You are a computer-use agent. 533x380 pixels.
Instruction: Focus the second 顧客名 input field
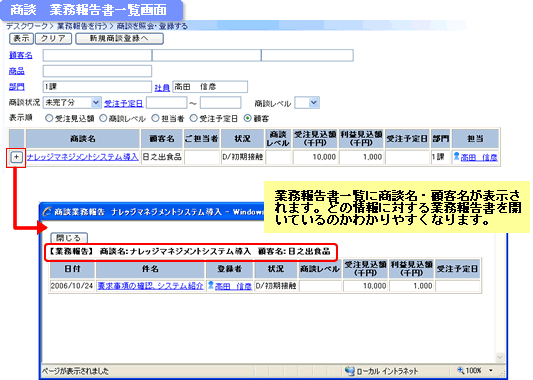206,55
